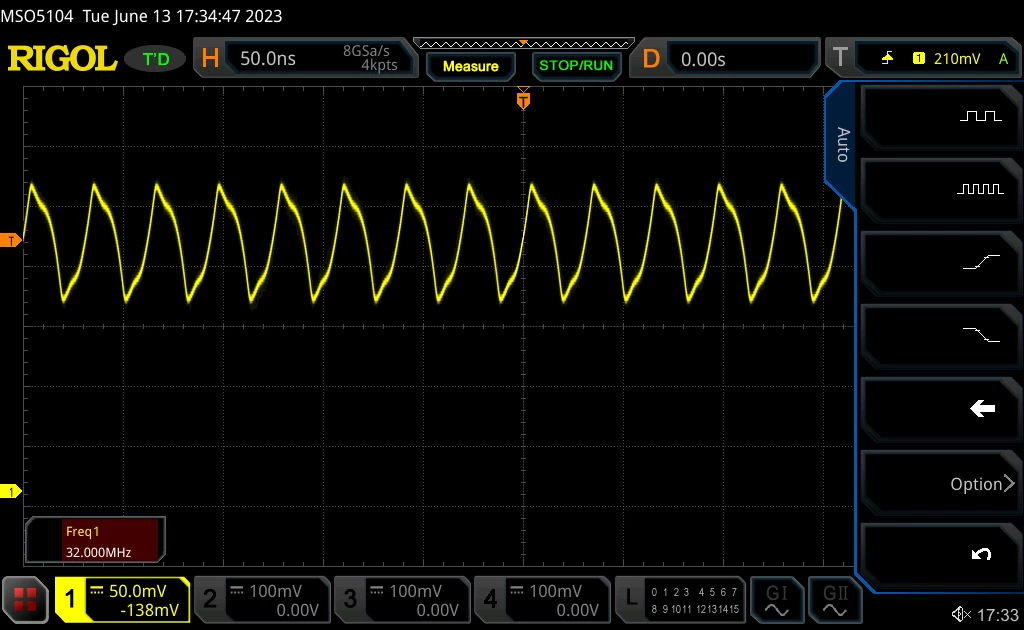1024x630 pixels.
Task: Open the GII waveform generator
Action: click(835, 601)
